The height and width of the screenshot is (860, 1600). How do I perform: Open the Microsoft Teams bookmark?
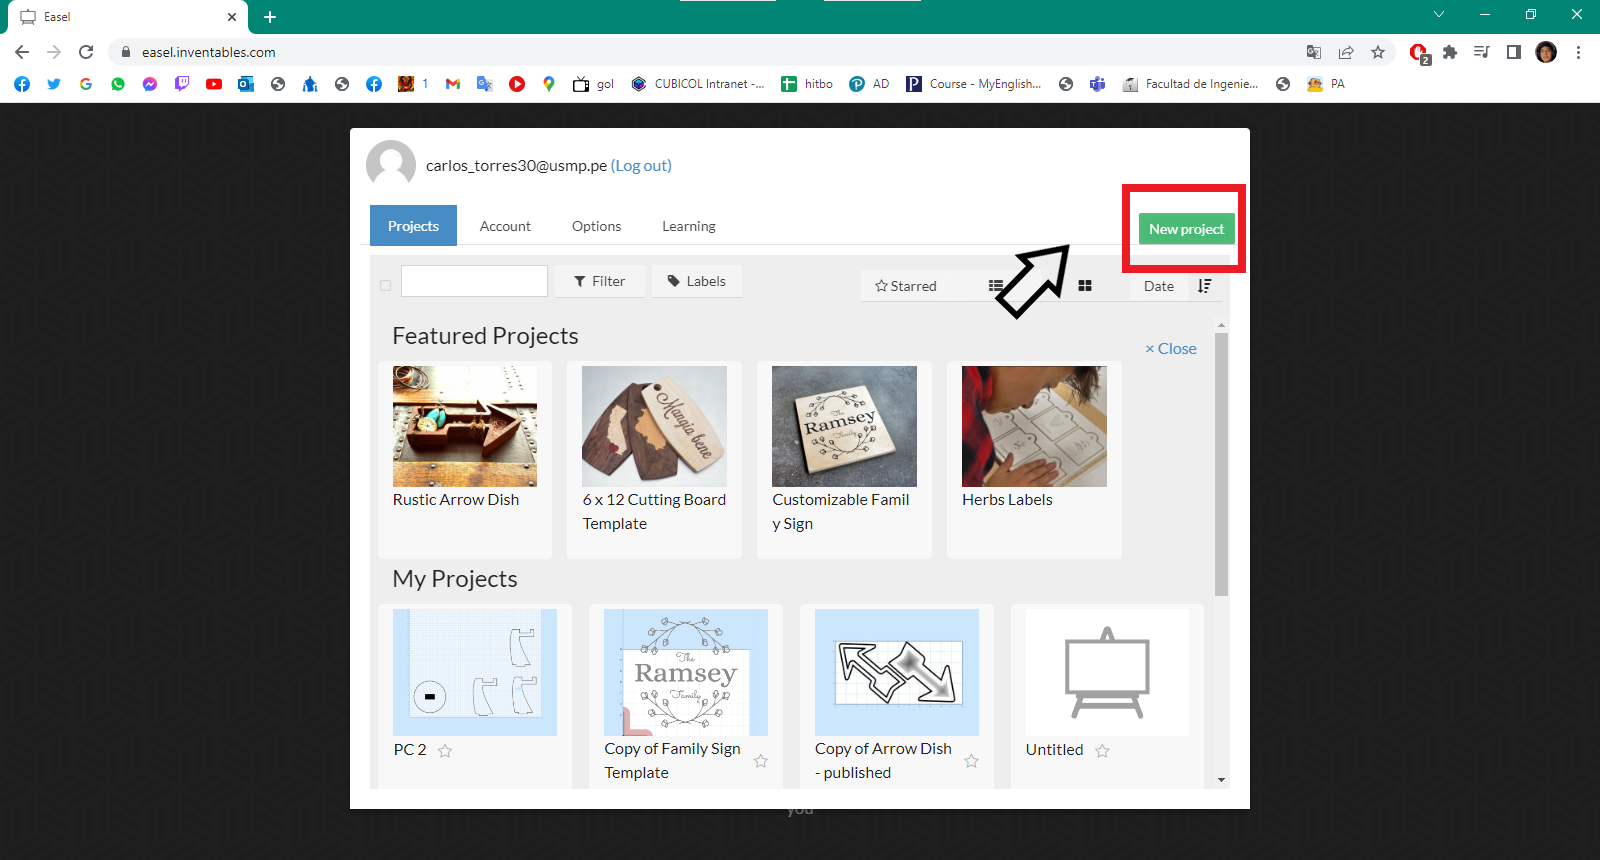(x=1098, y=84)
